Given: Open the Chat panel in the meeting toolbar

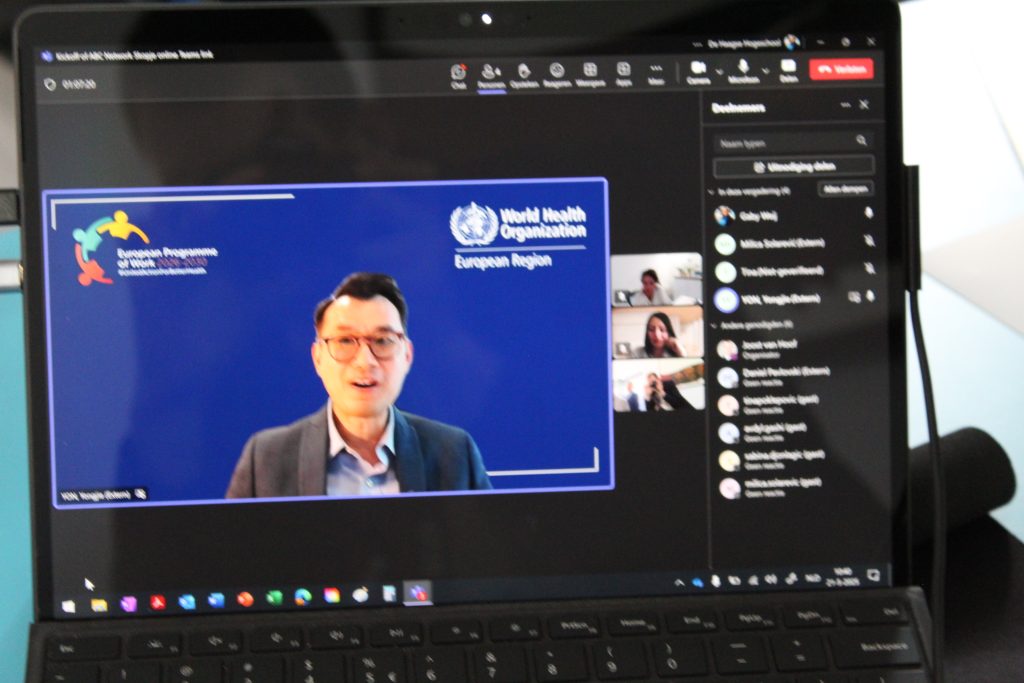Looking at the screenshot, I should (x=458, y=73).
